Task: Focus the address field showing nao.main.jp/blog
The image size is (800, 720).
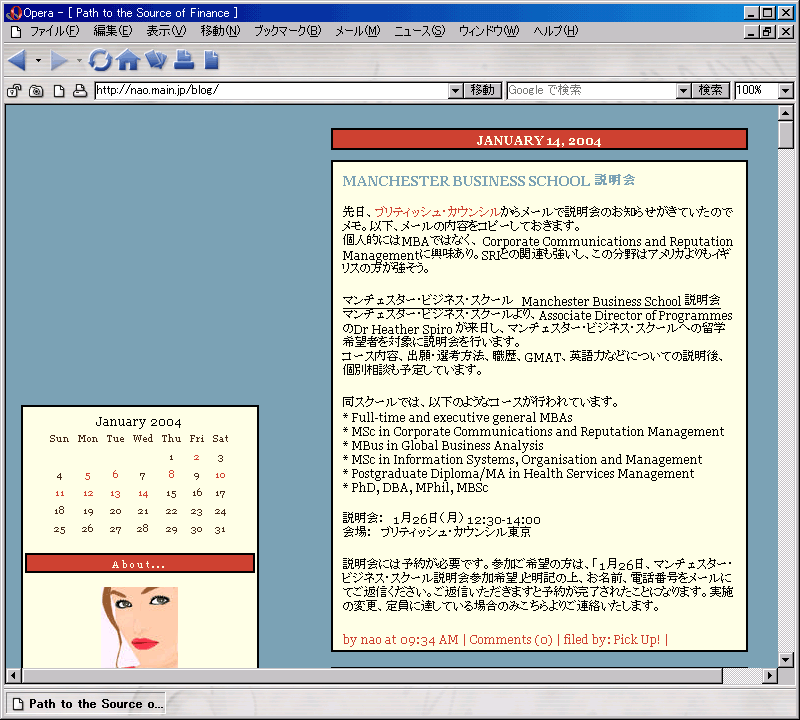Action: tap(272, 91)
